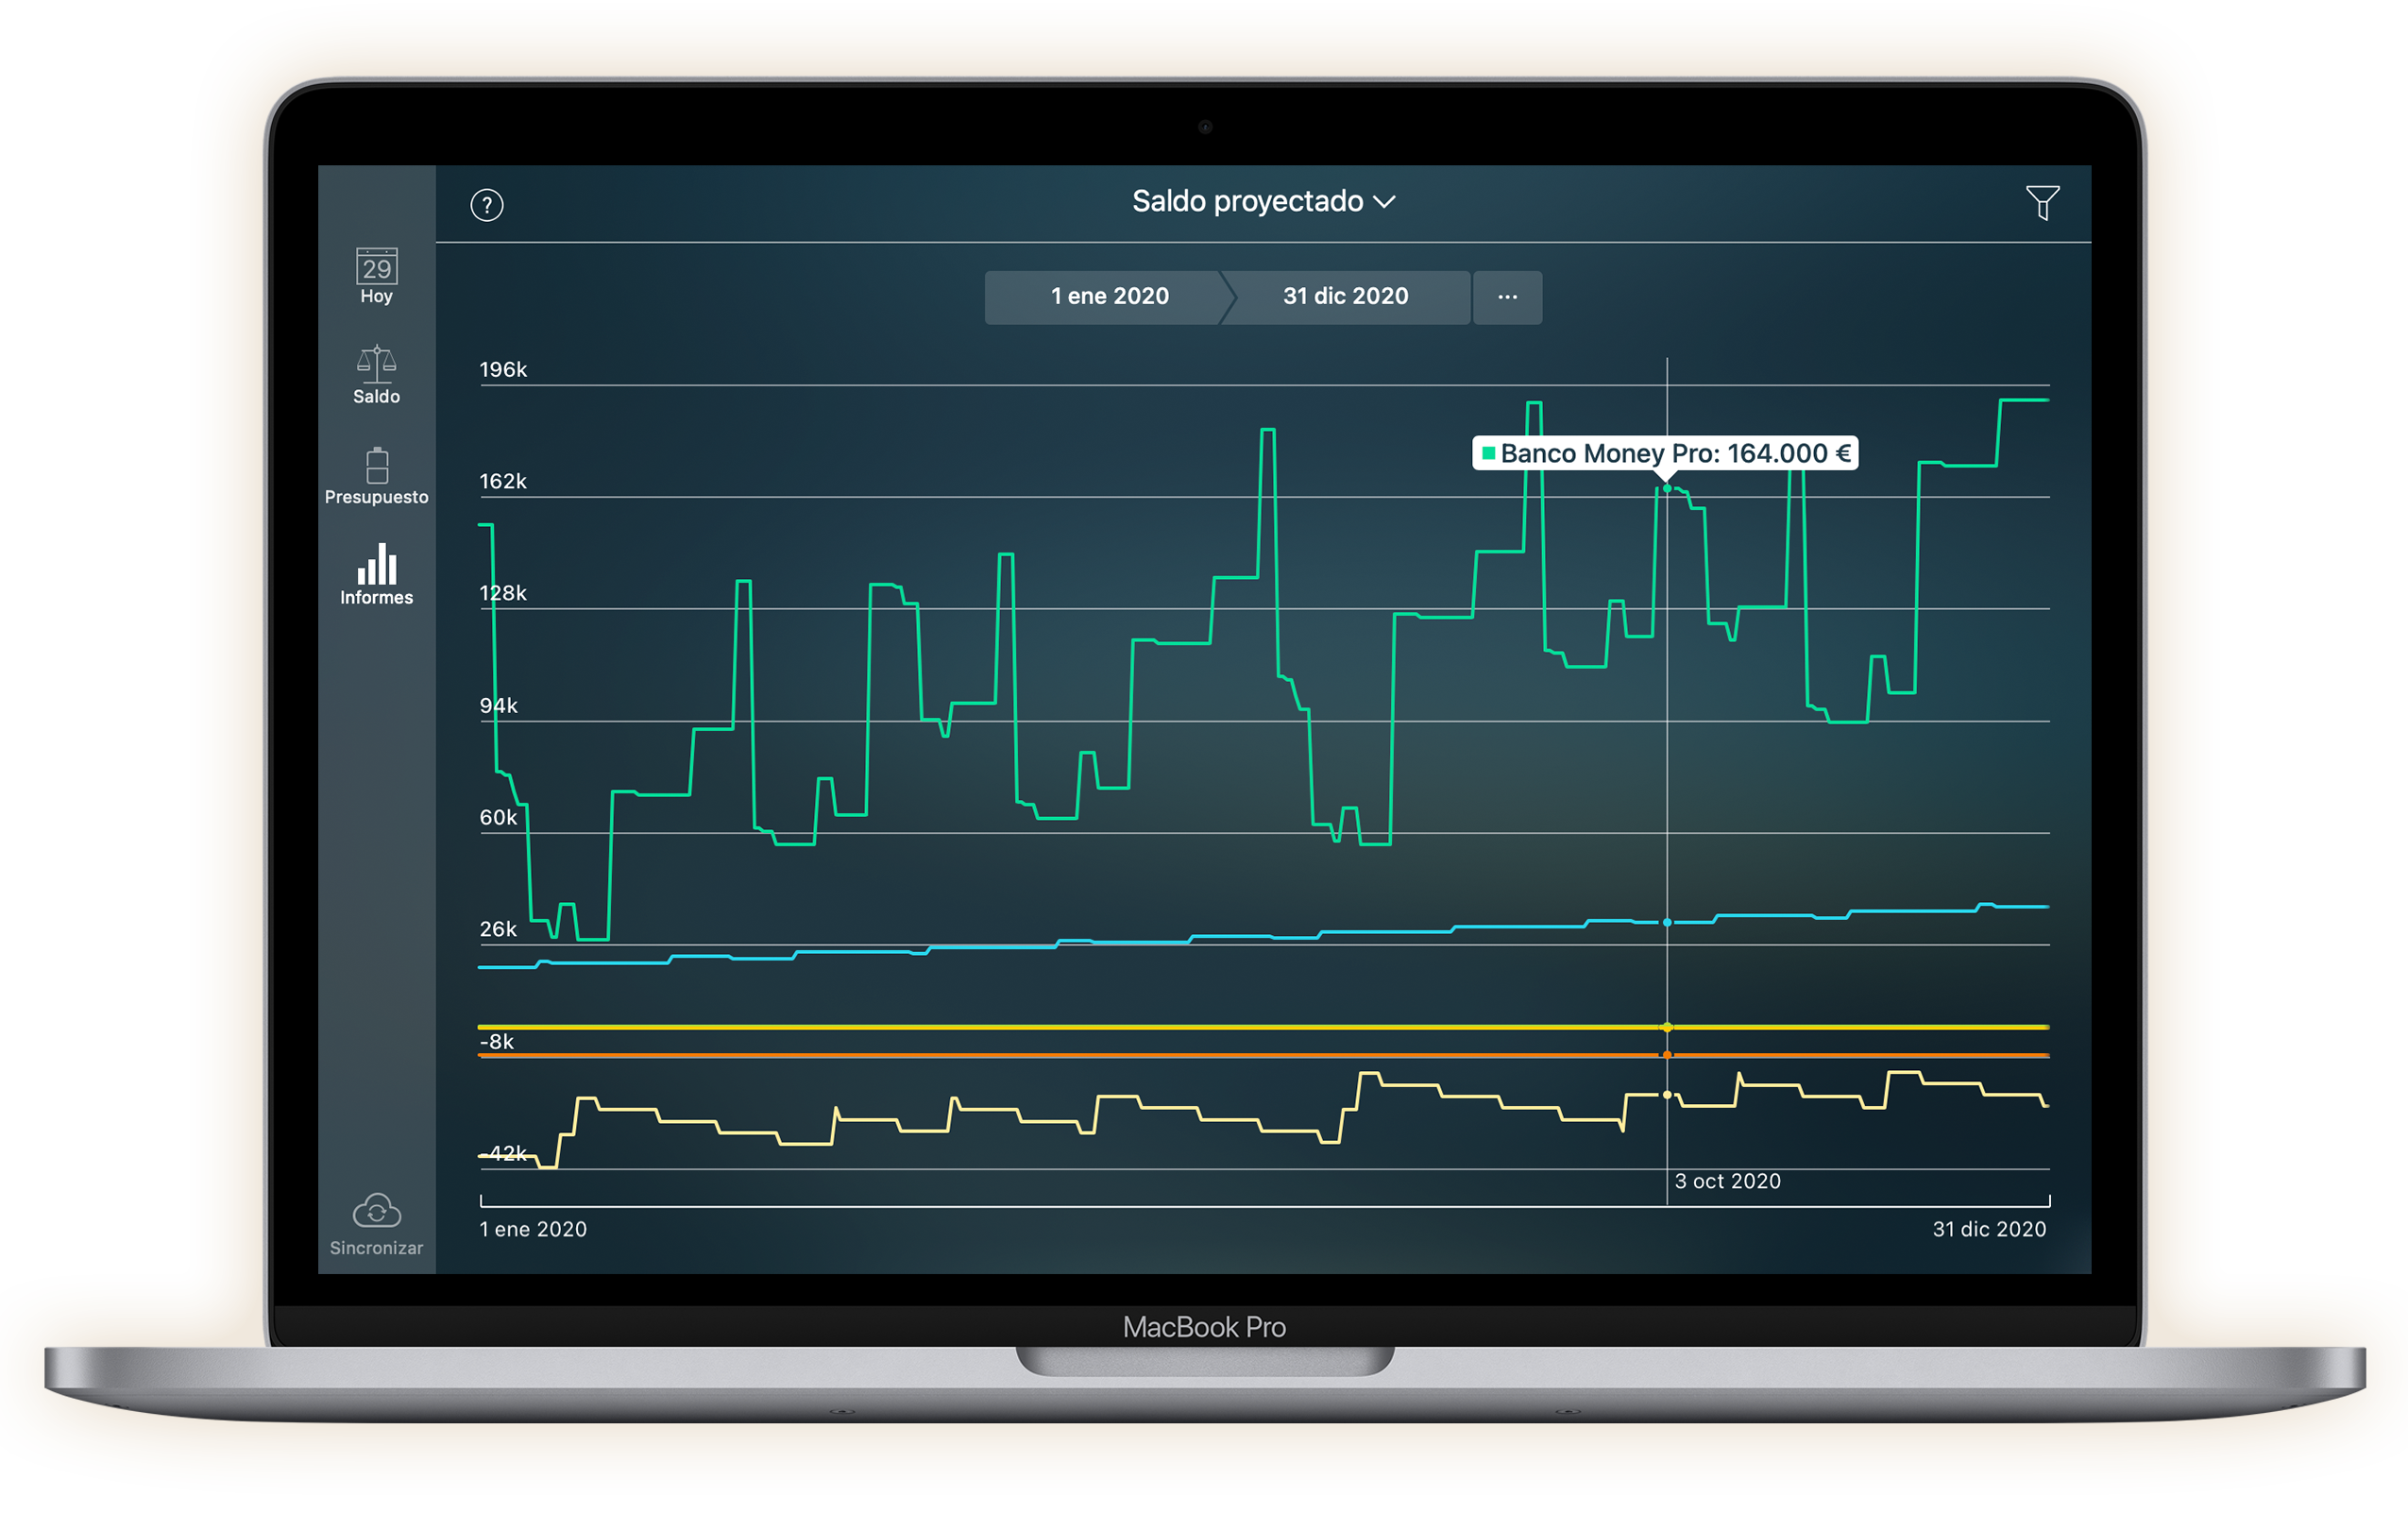Open the Saldo balance section
This screenshot has height=1531, width=2408.
(x=376, y=375)
